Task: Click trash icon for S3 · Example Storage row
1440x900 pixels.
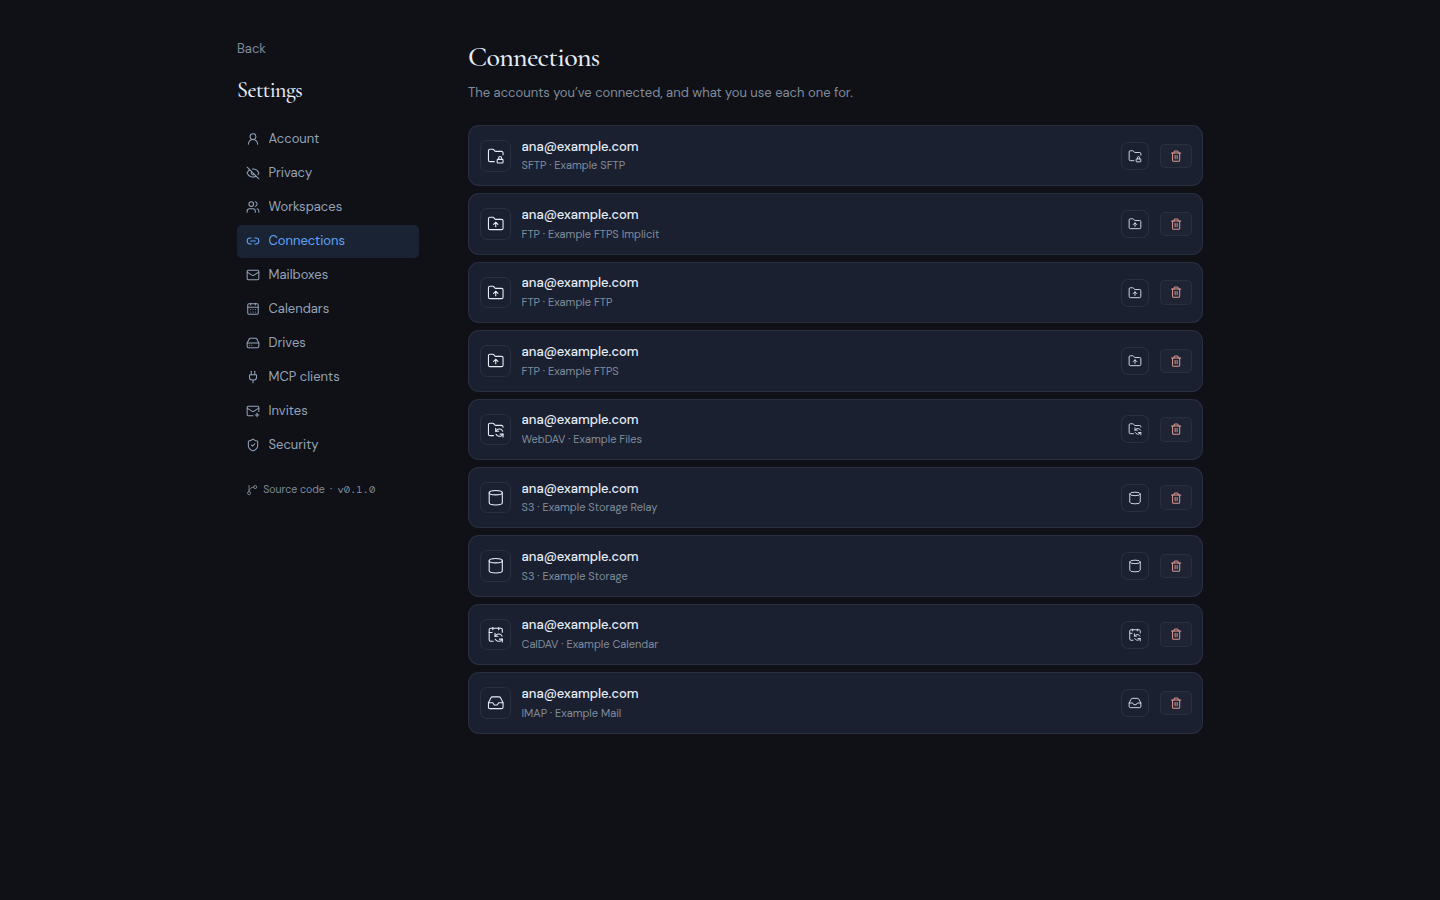Action: click(1175, 566)
